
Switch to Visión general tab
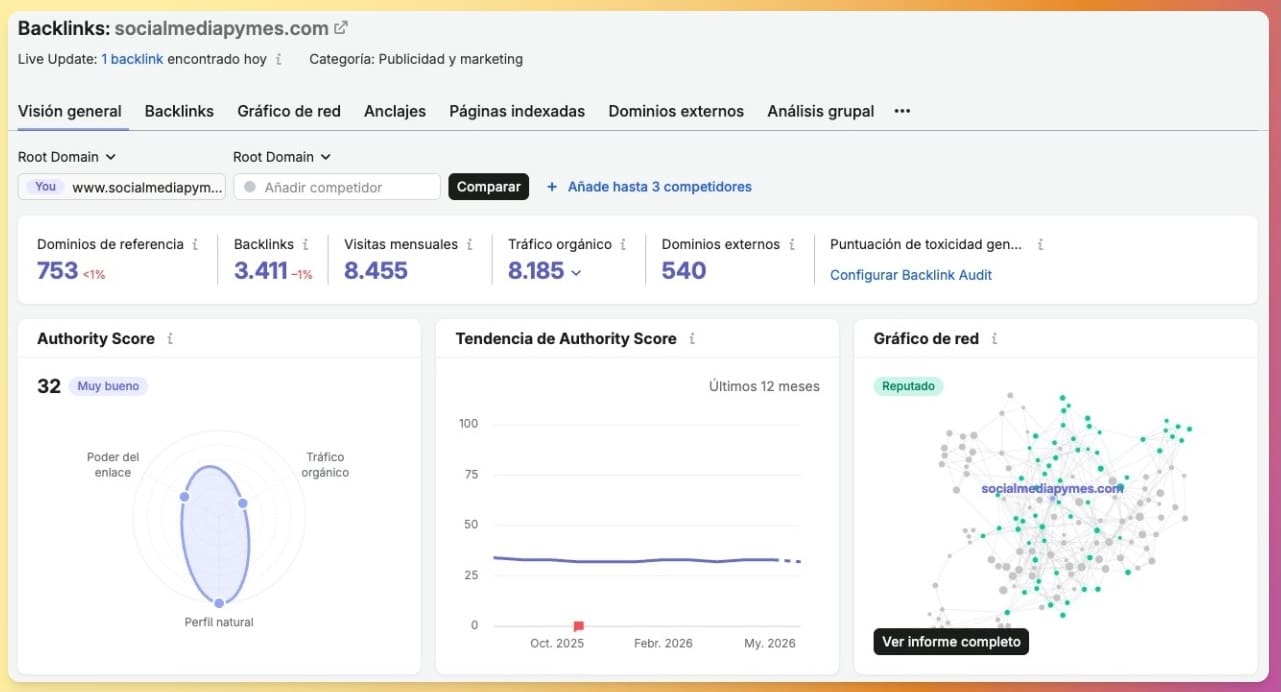[70, 111]
